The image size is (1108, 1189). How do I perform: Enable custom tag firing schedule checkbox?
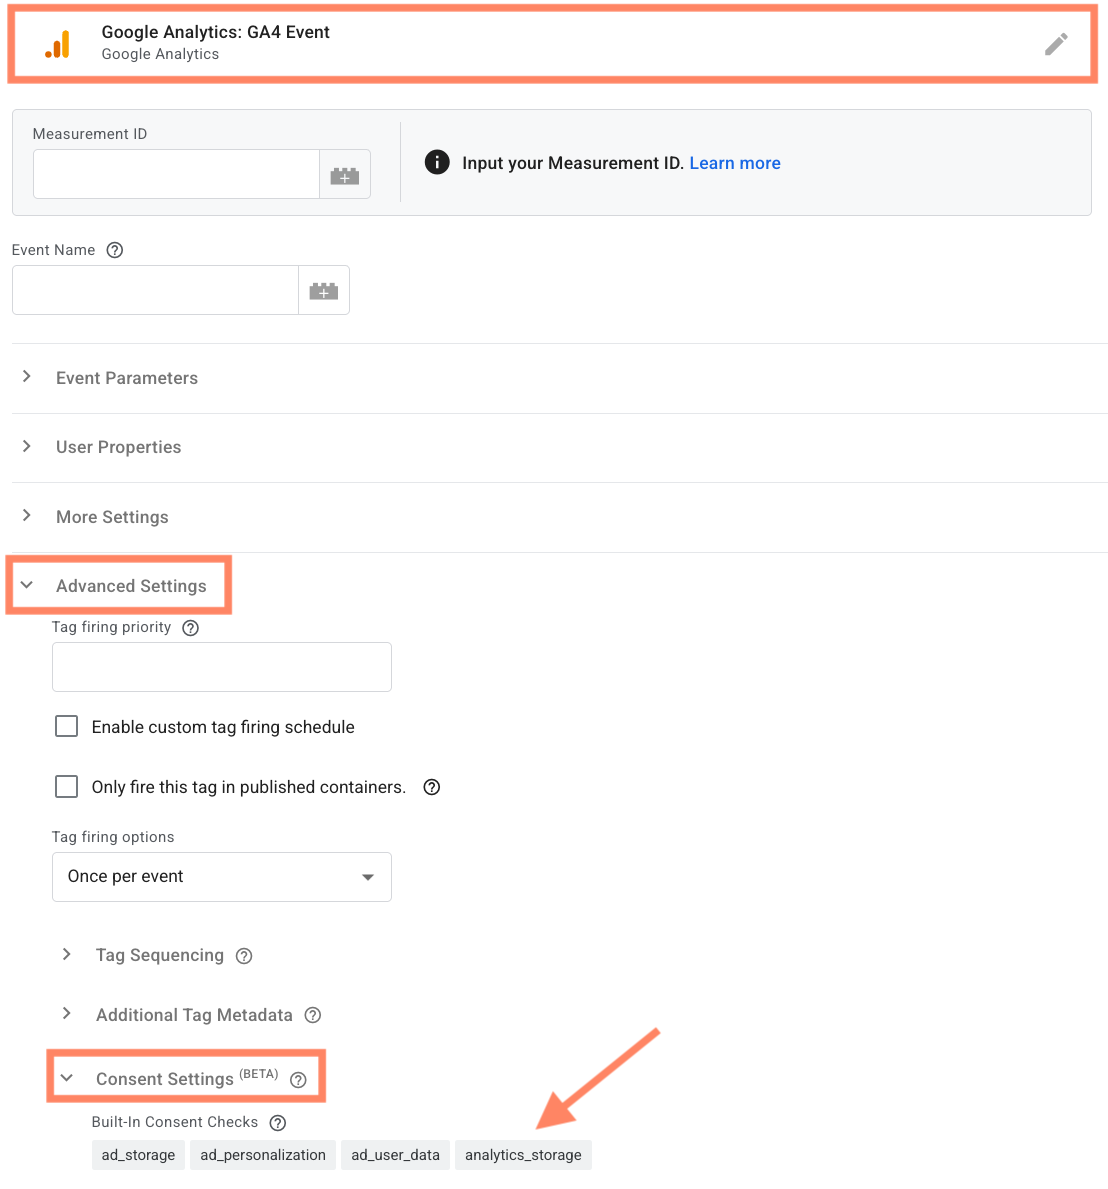[67, 727]
